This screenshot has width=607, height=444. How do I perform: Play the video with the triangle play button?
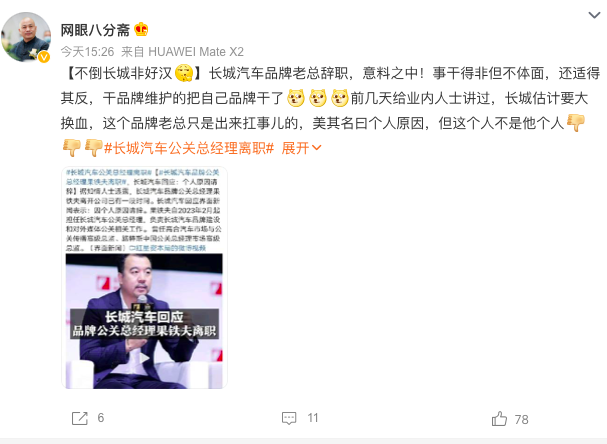[x=144, y=358]
